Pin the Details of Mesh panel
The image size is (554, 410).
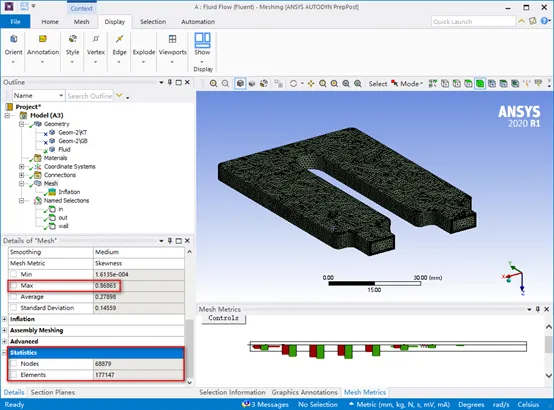[170, 241]
